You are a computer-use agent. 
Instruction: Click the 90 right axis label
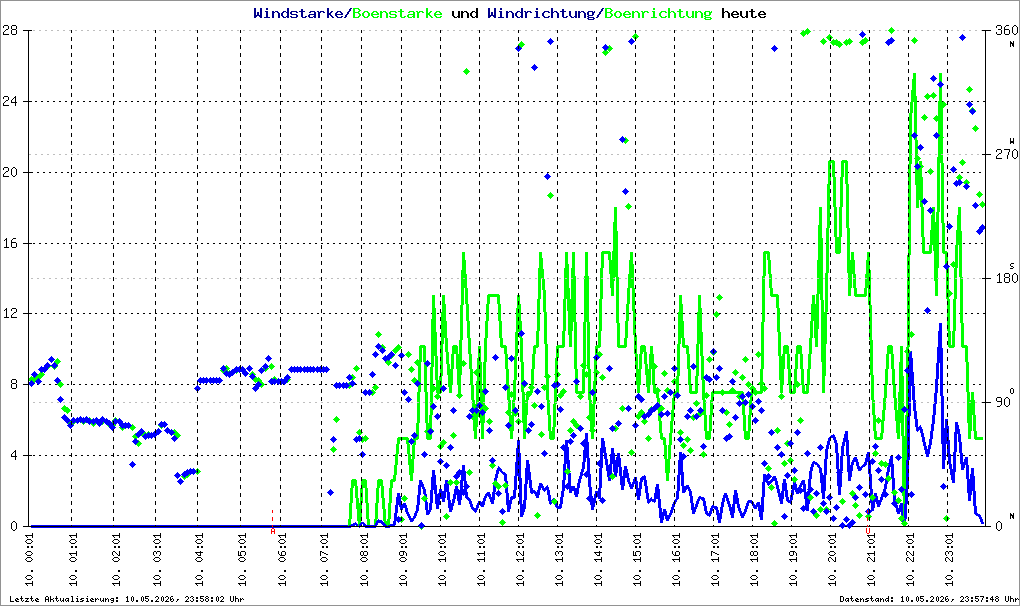1002,402
